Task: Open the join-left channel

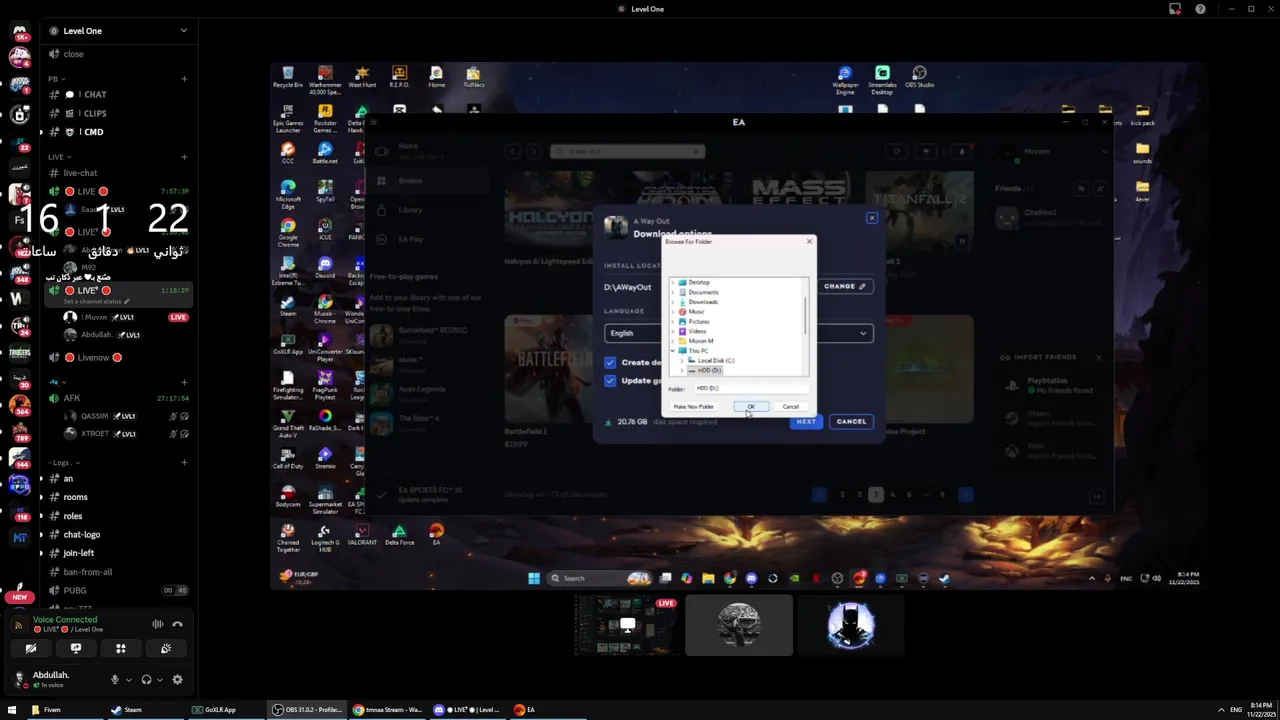Action: click(118, 553)
